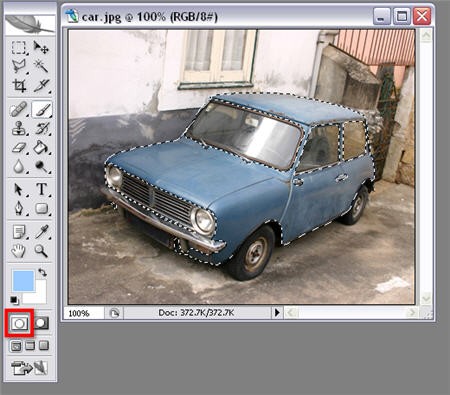Swap foreground and background colors

point(42,272)
